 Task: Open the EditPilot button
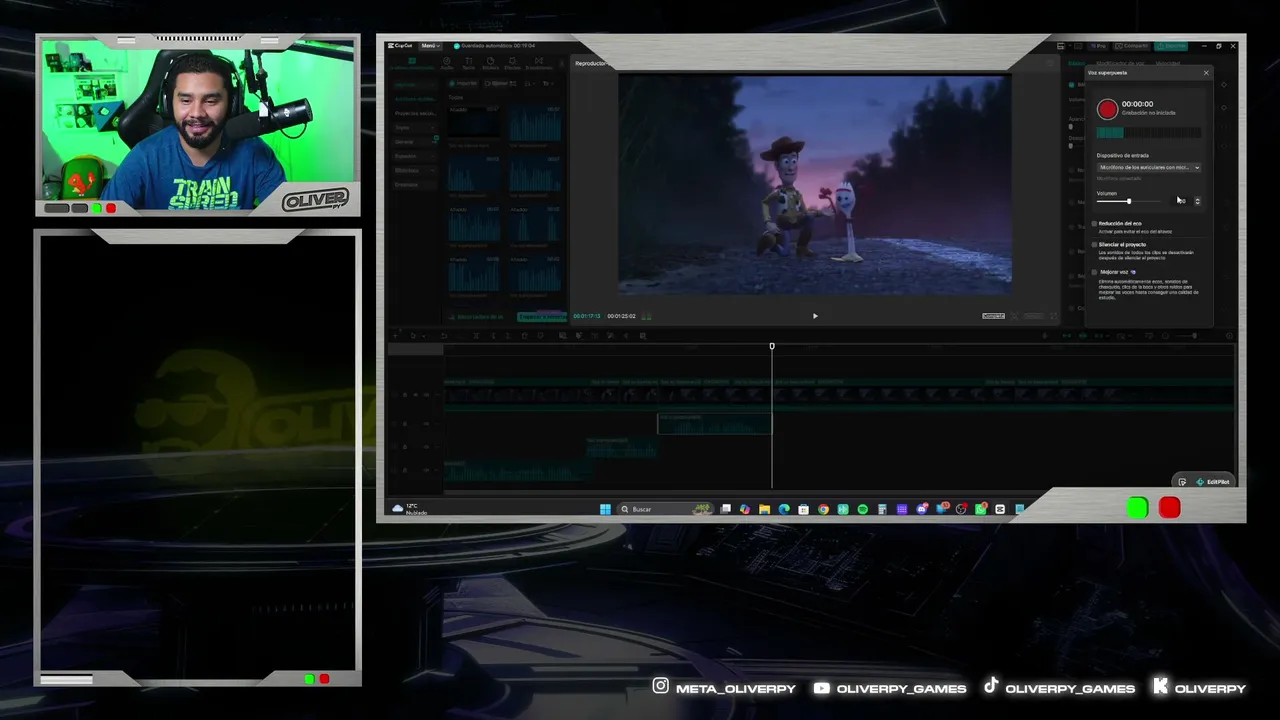pyautogui.click(x=1213, y=482)
